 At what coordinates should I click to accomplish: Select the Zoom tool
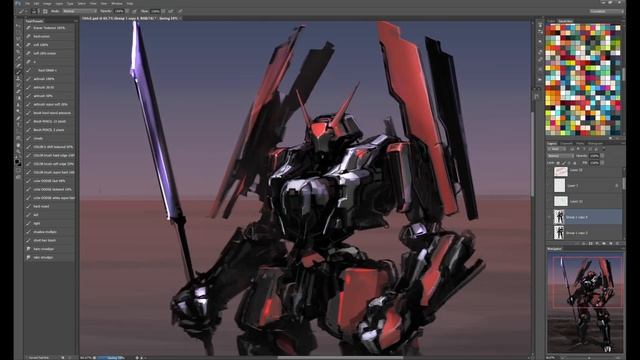pyautogui.click(x=18, y=151)
